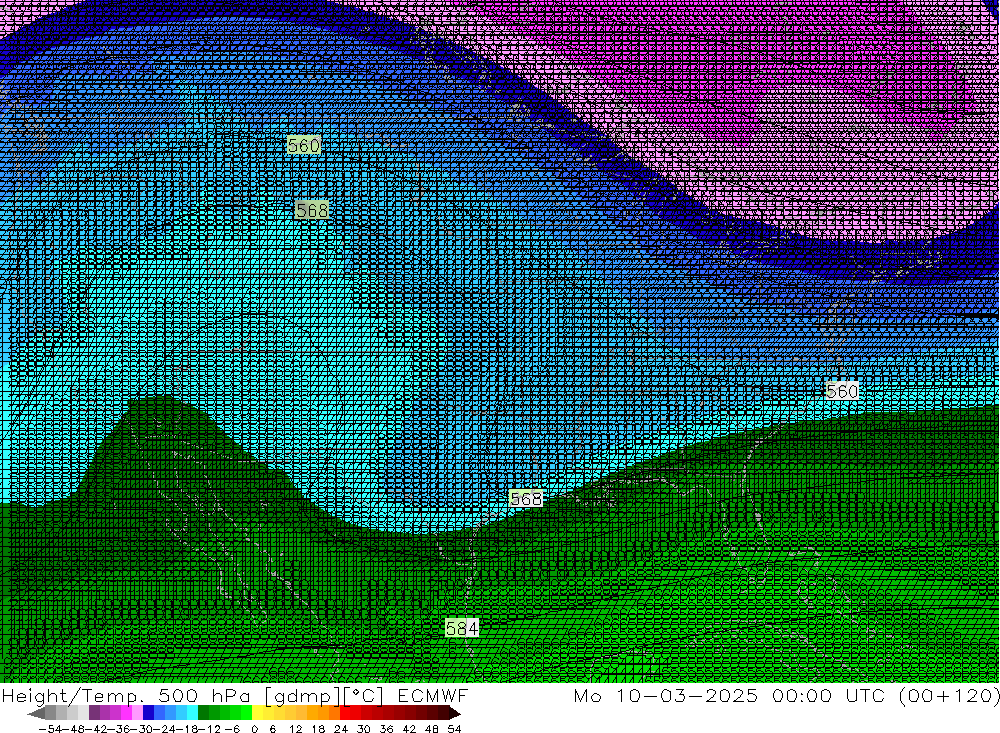Click the '500 hPa' level text
Viewport: 1000px width, 733px height.
(206, 695)
